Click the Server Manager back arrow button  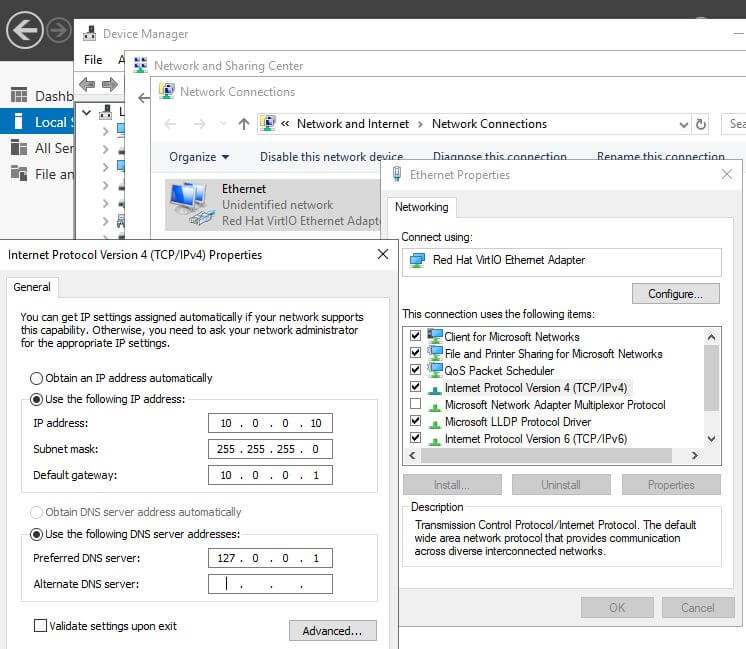25,30
